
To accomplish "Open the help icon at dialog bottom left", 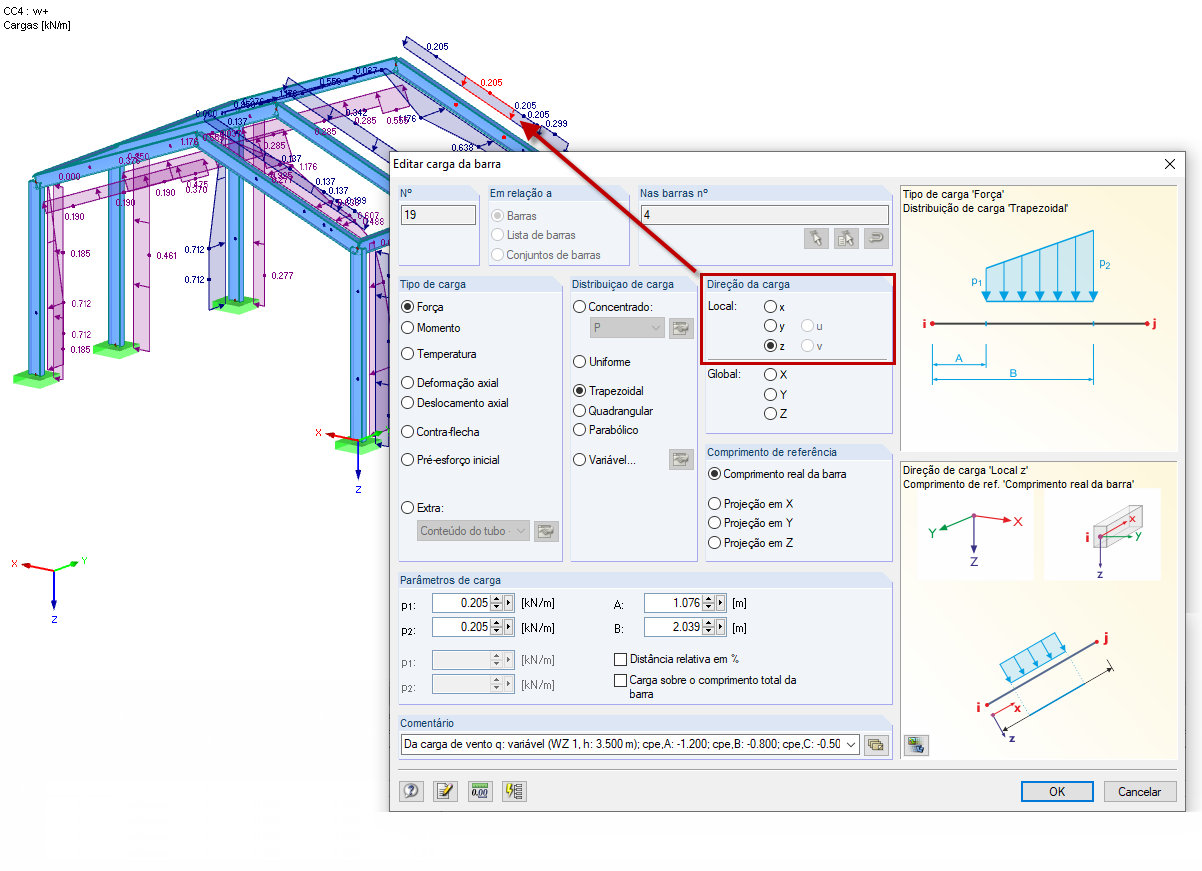I will (411, 791).
